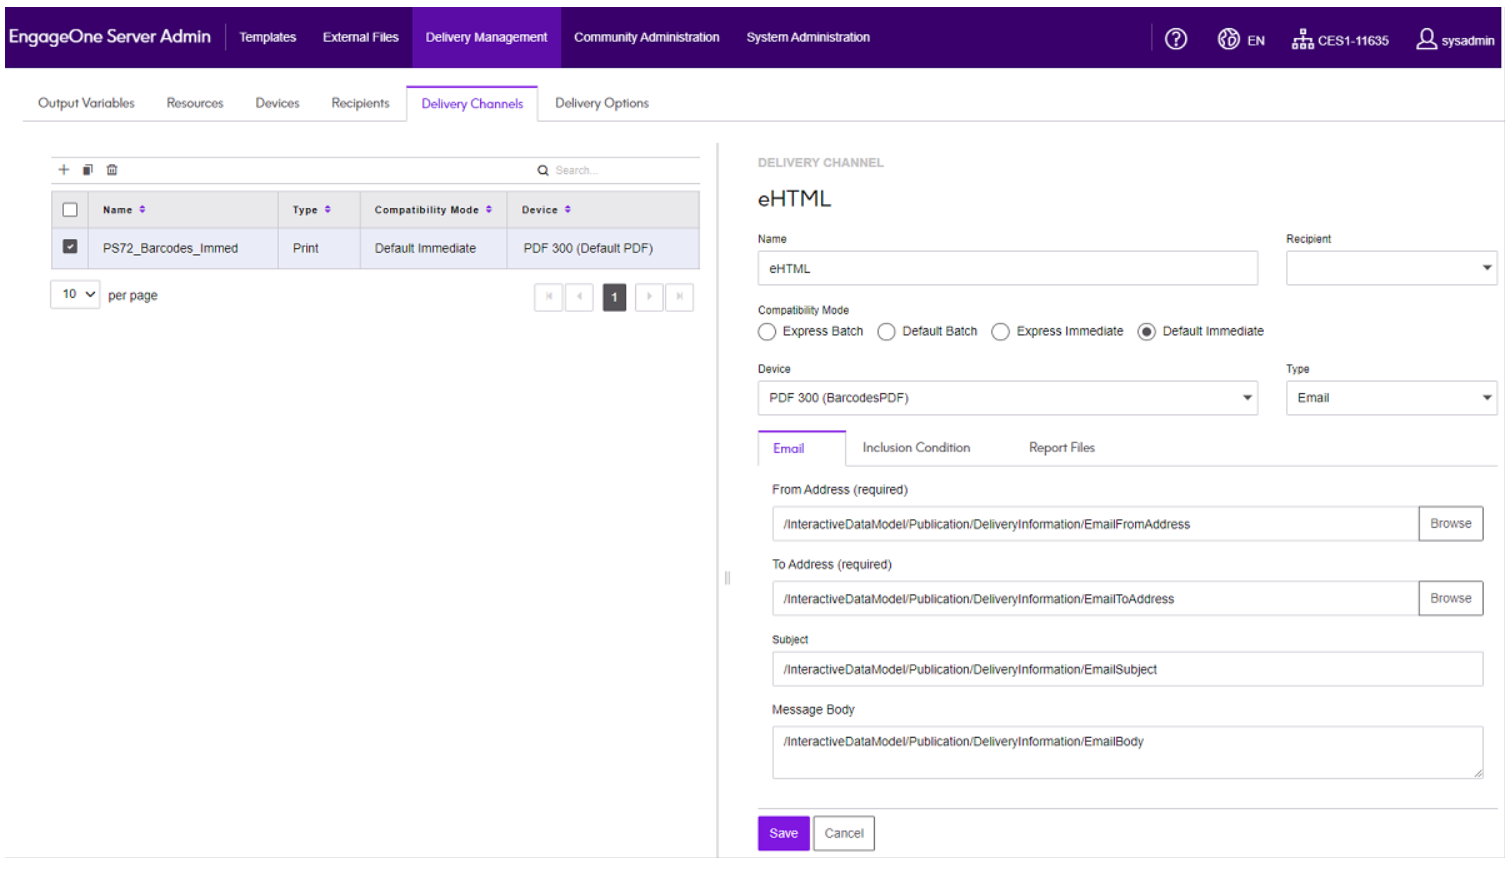Click the Cancel button

coord(844,833)
